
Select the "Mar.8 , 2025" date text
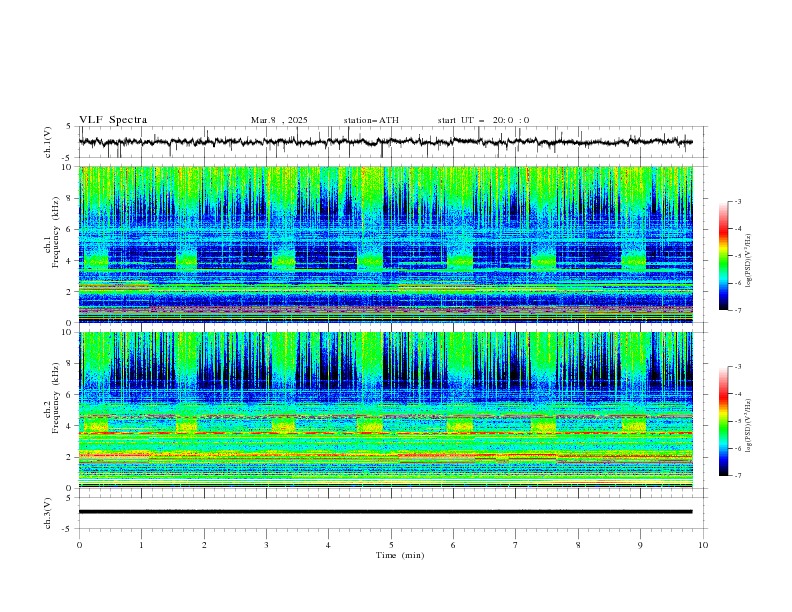(279, 120)
